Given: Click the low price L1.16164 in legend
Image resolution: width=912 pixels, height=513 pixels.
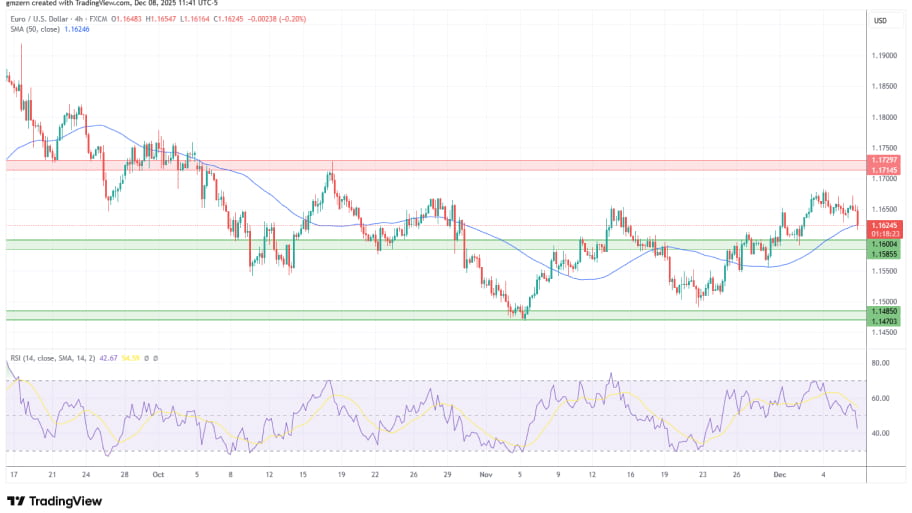Looking at the screenshot, I should 194,19.
